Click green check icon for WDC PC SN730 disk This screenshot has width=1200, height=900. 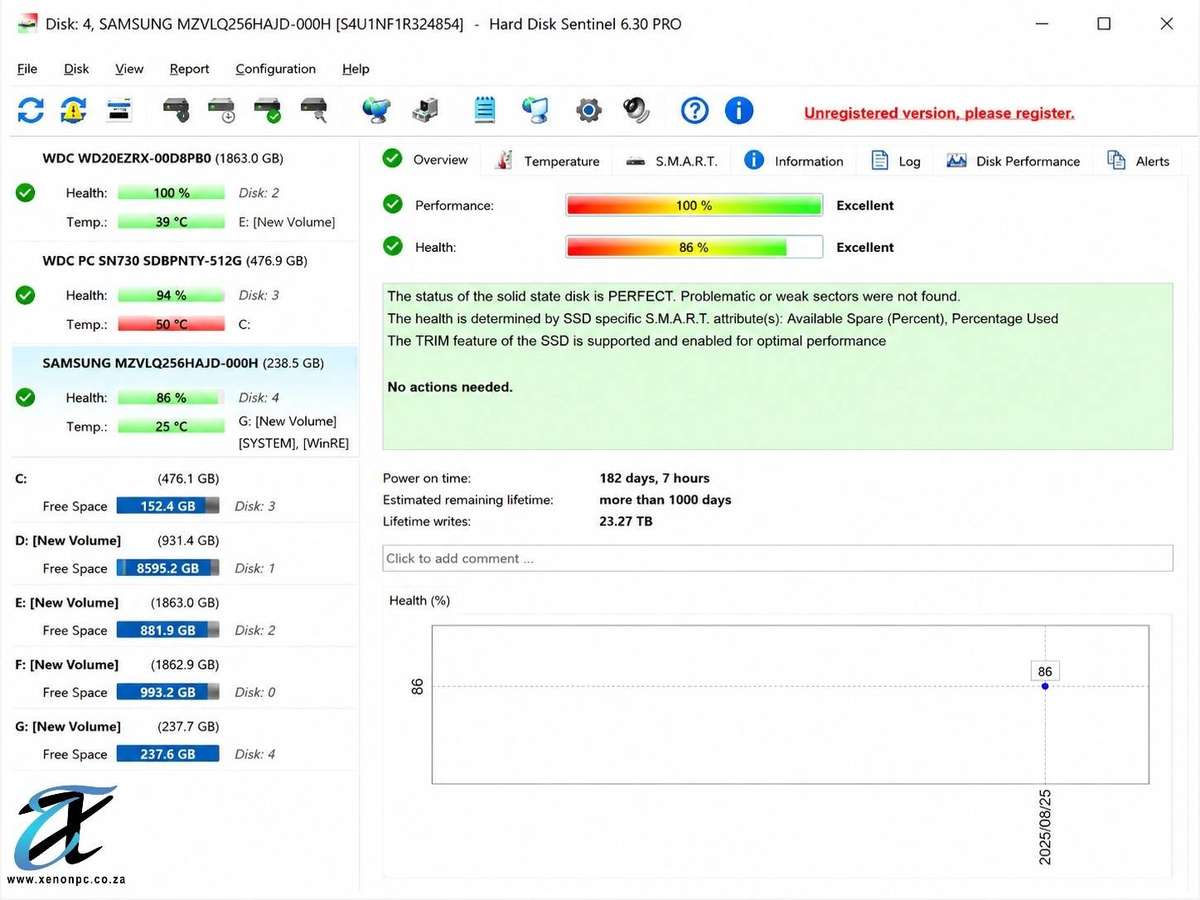pyautogui.click(x=26, y=295)
